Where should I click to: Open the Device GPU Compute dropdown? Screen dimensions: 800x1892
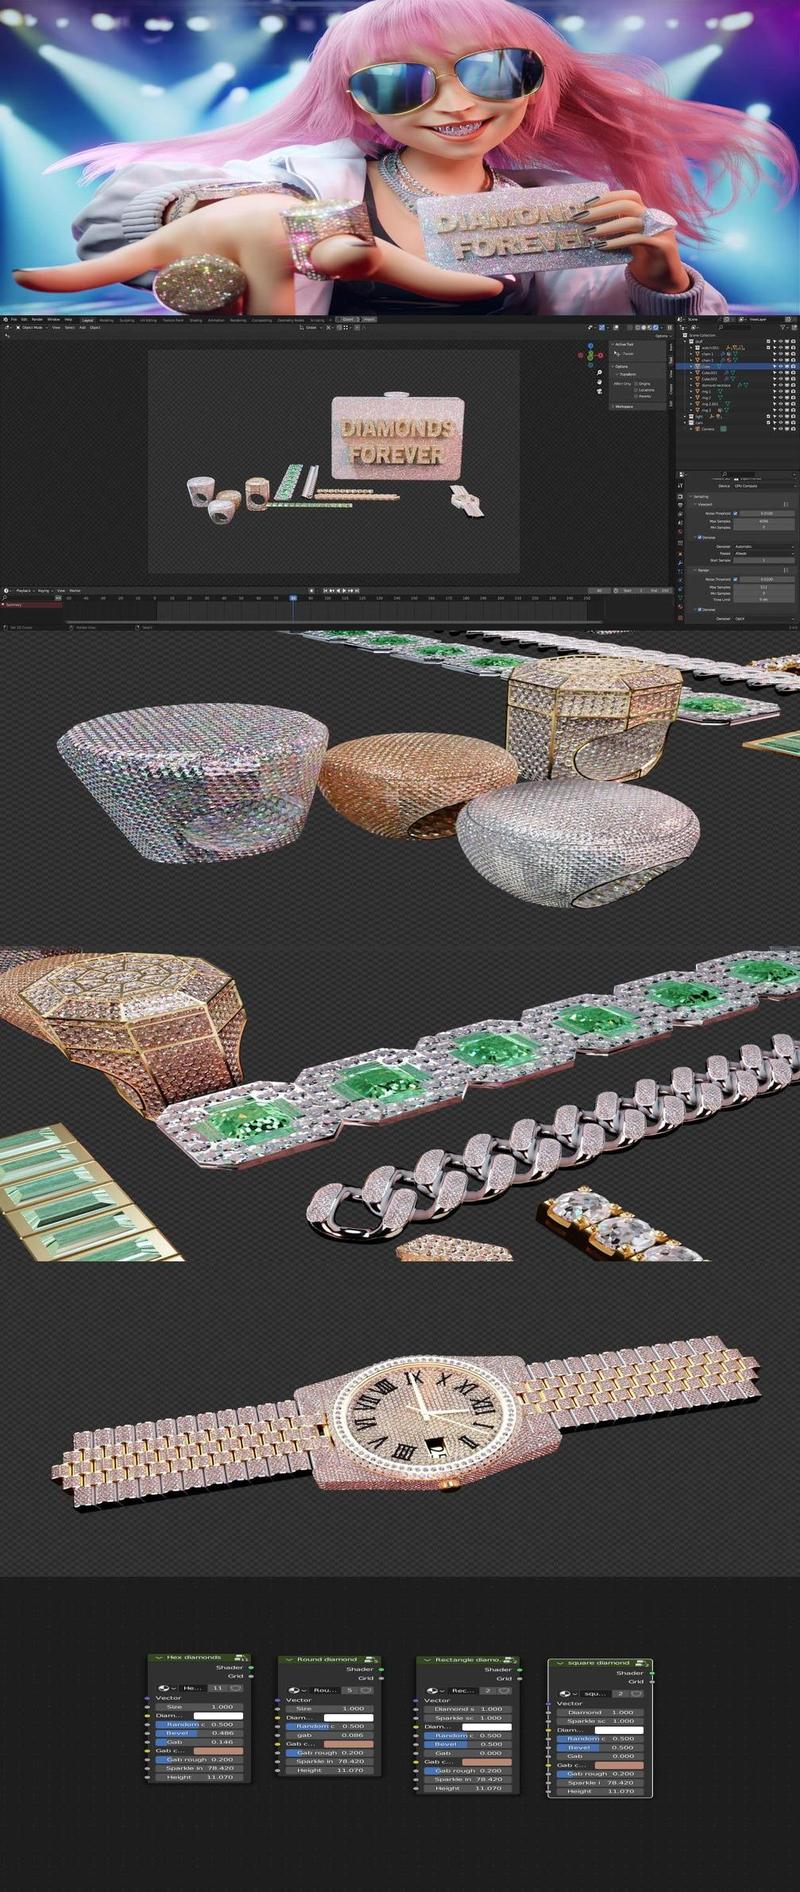pyautogui.click(x=765, y=486)
